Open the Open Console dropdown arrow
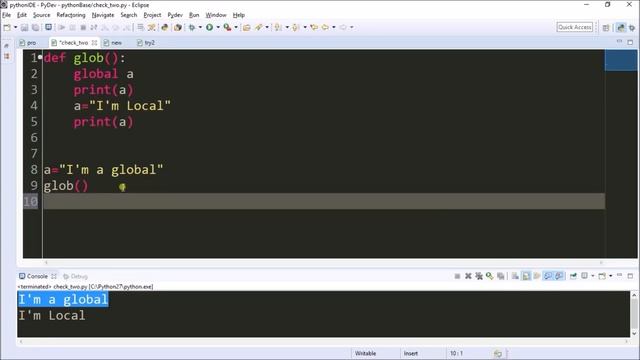640x360 pixels. 611,276
